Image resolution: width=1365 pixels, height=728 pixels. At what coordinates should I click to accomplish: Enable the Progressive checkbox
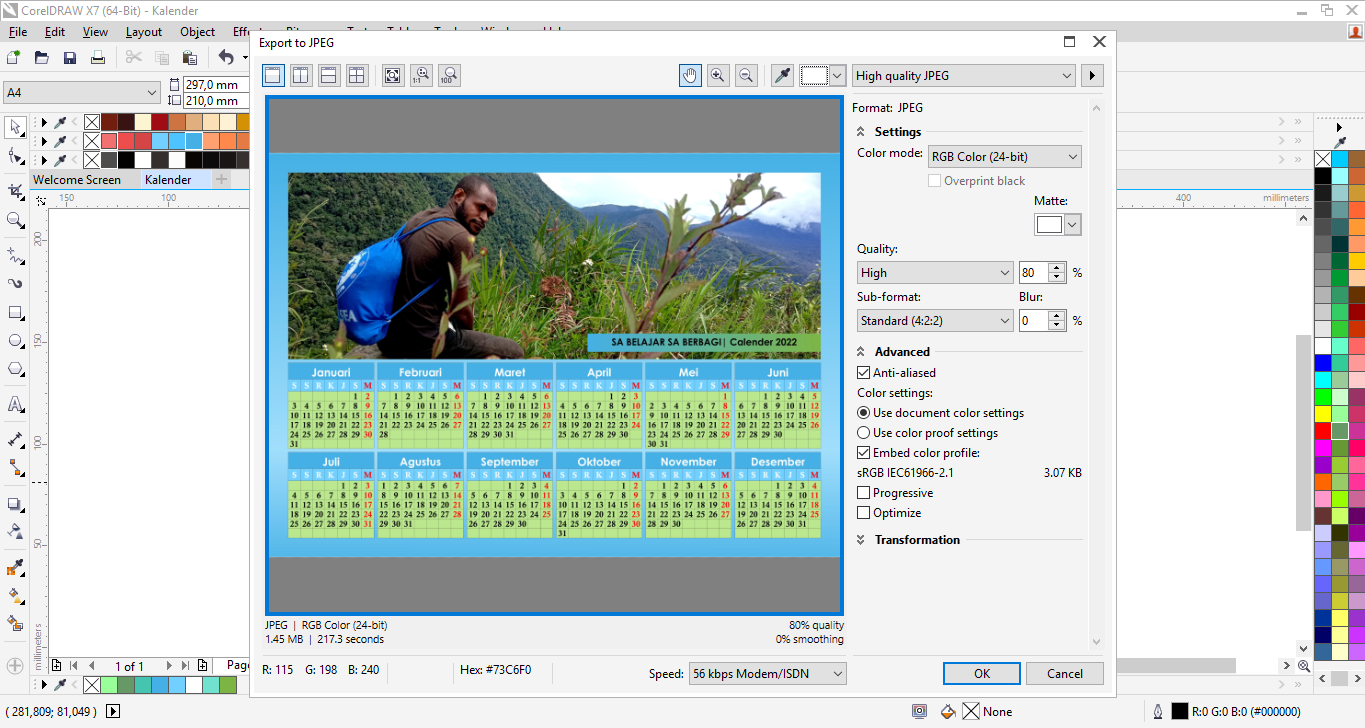(x=864, y=492)
